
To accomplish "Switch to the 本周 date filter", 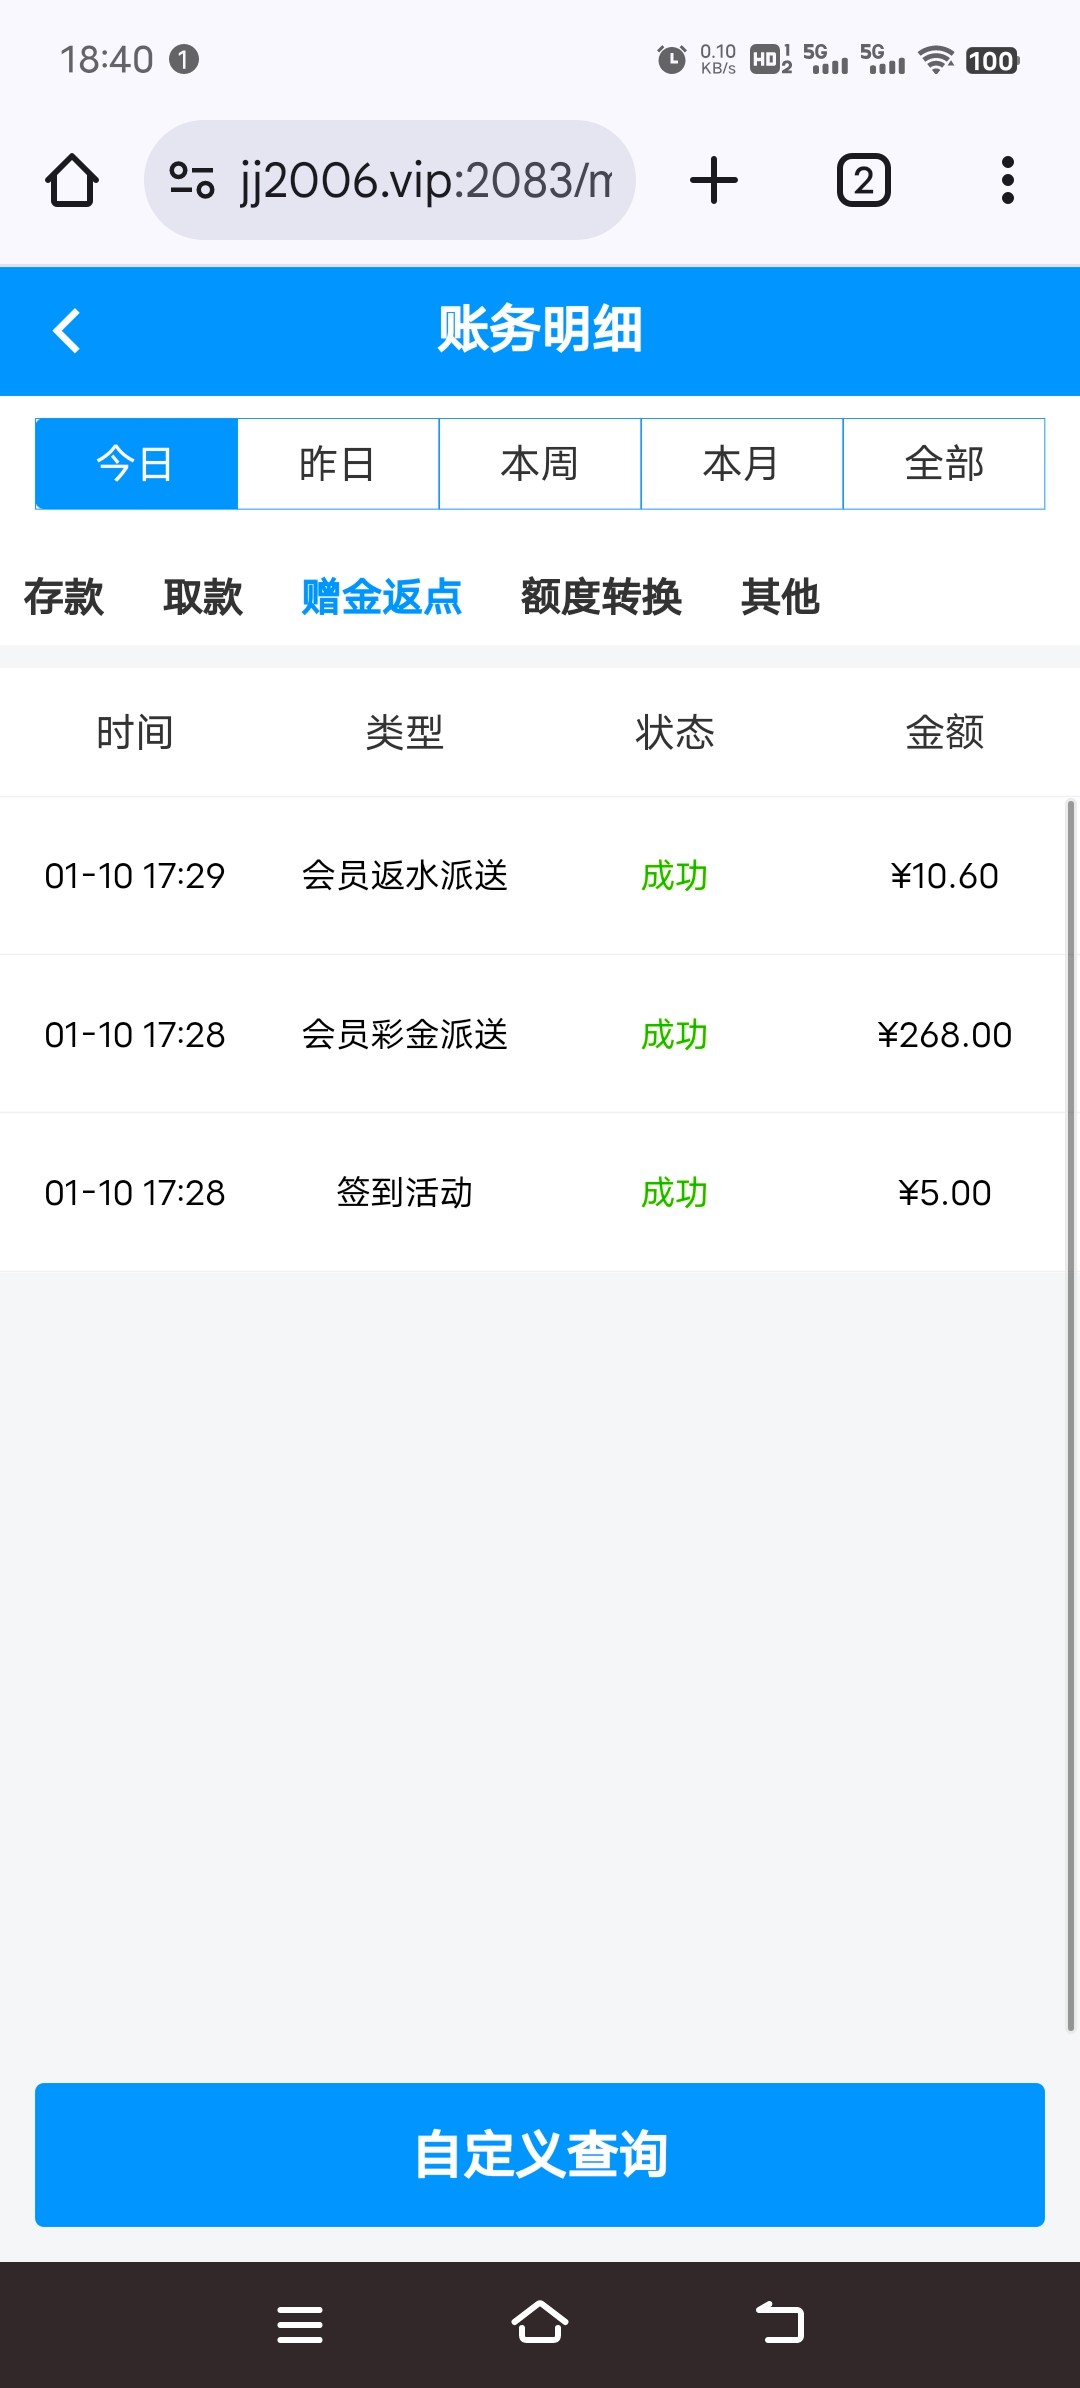I will coord(540,464).
